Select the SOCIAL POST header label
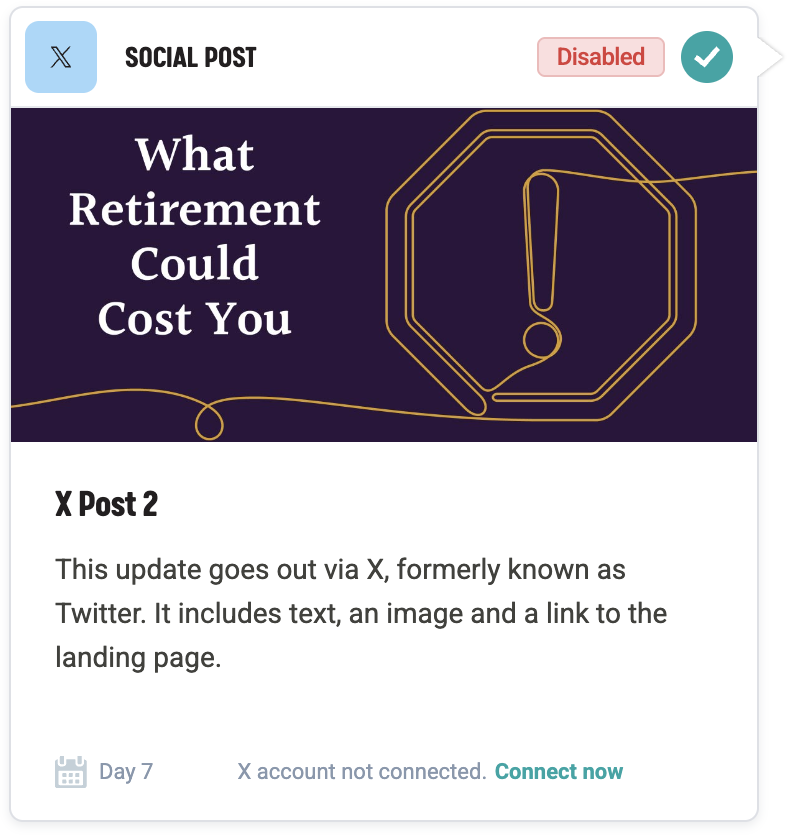 tap(190, 57)
